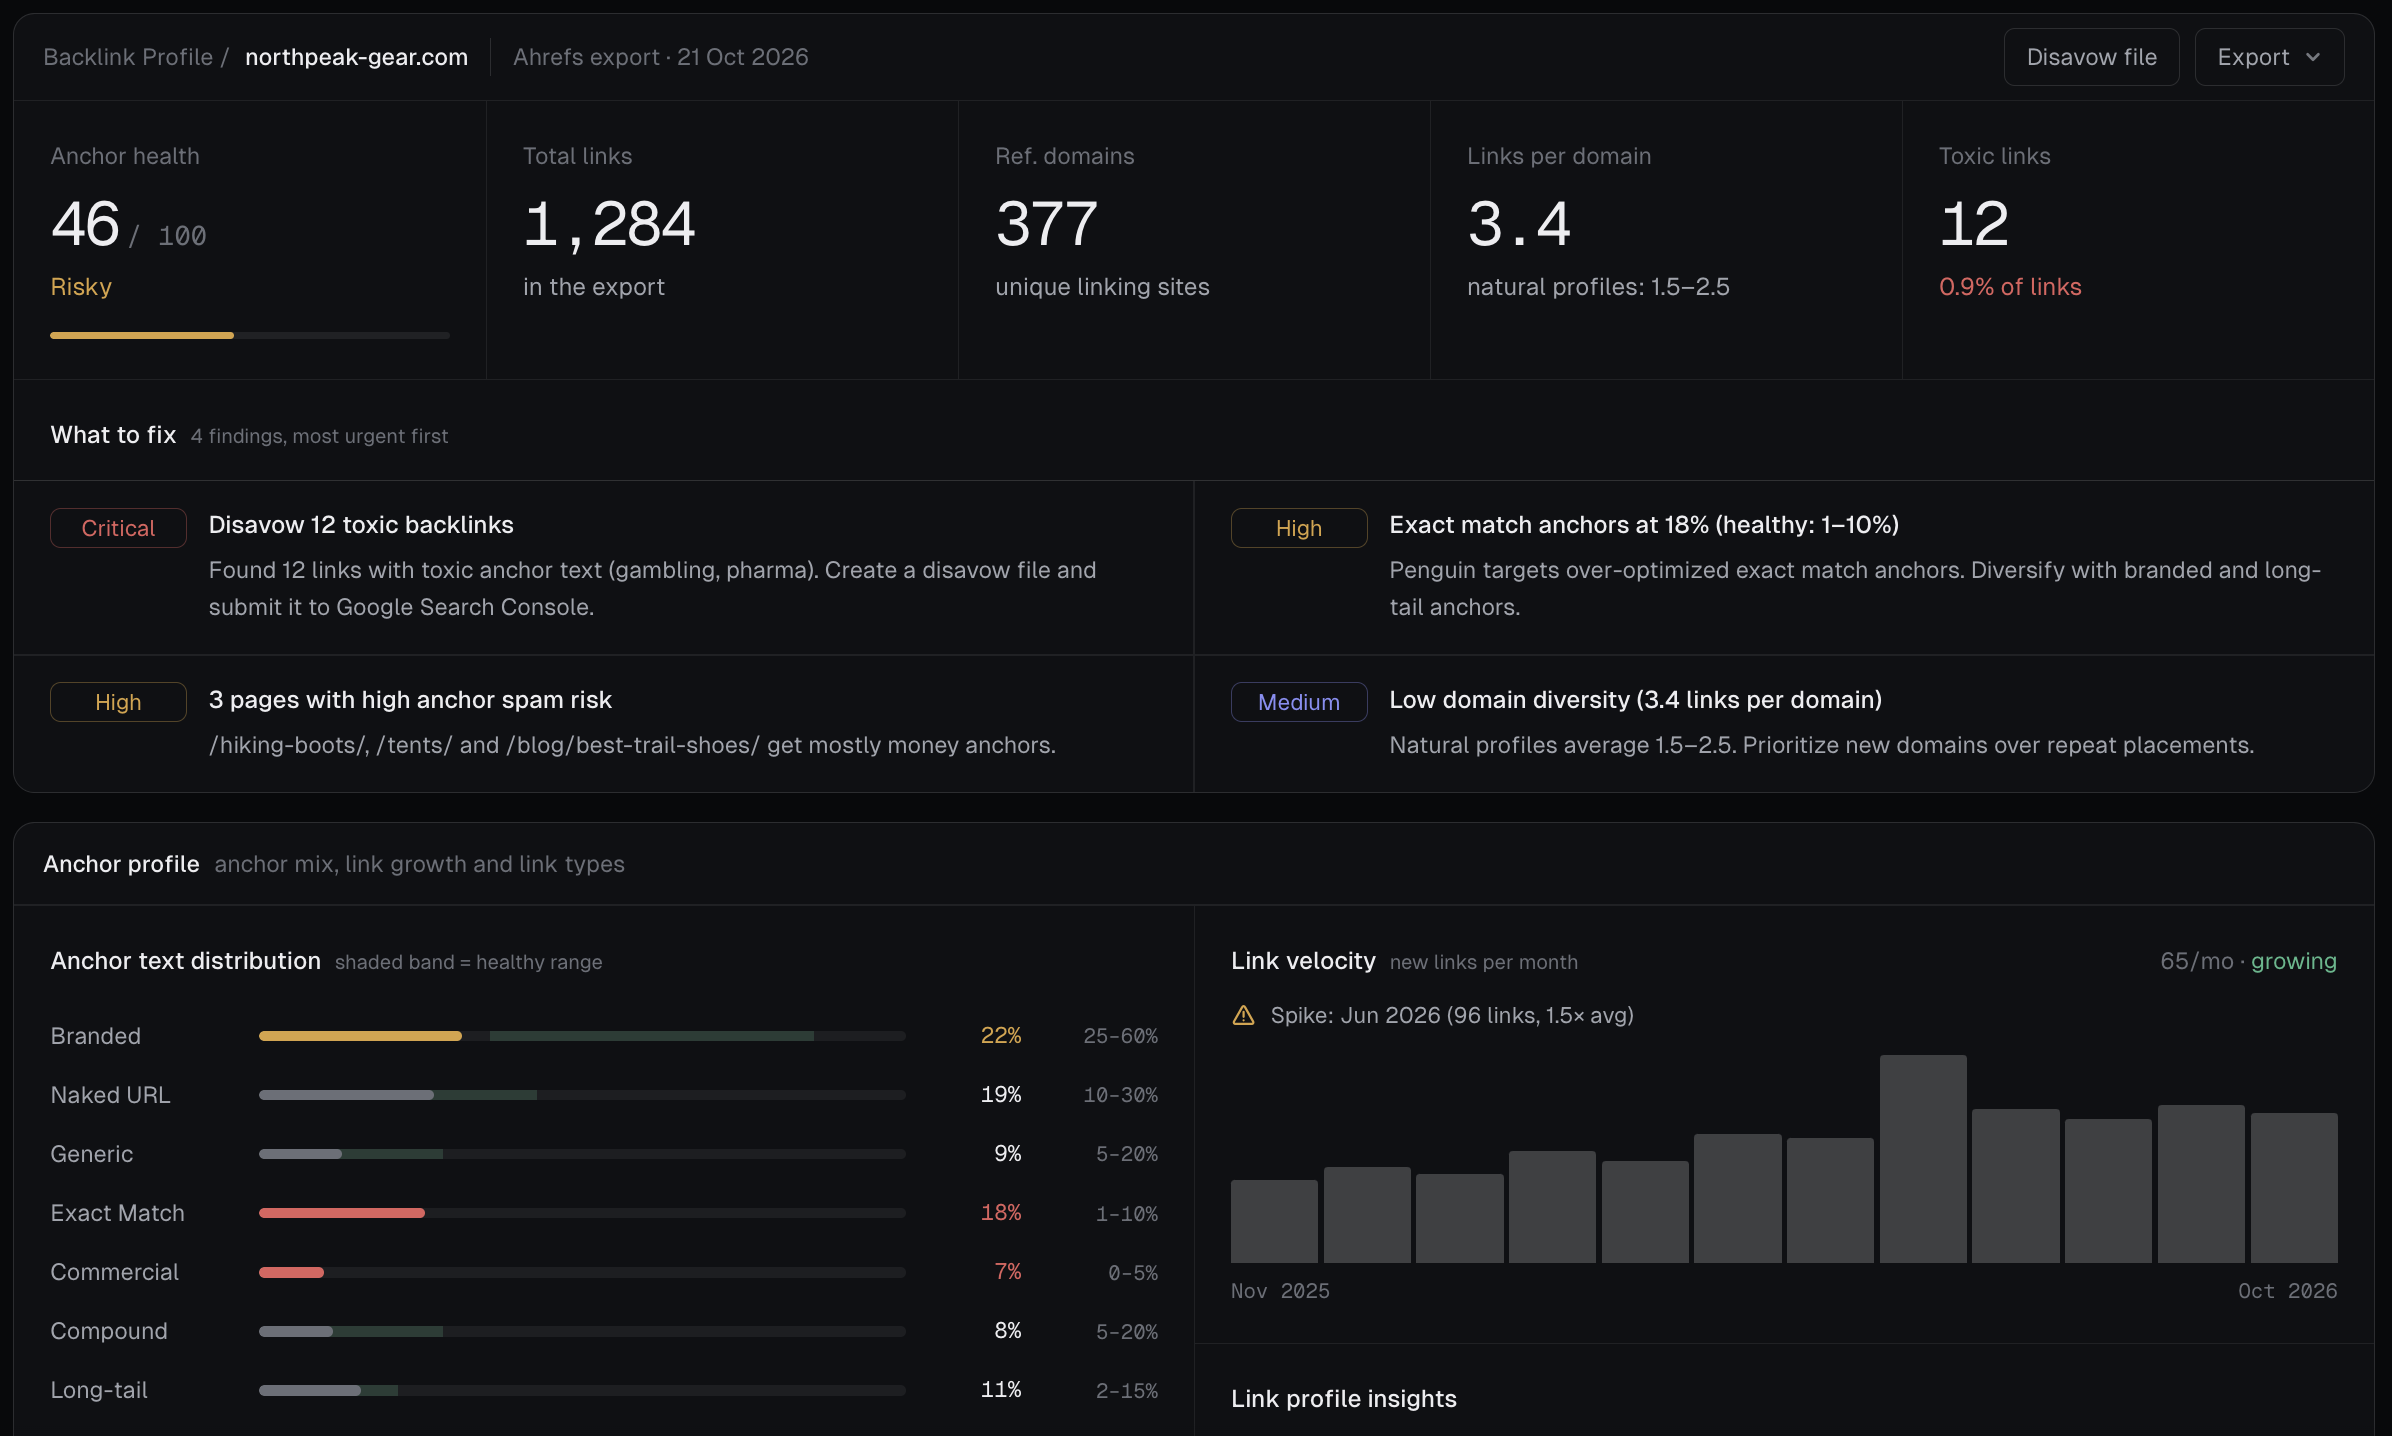This screenshot has height=1436, width=2392.
Task: Click the first Nov 2025 velocity bar
Action: (x=1274, y=1221)
